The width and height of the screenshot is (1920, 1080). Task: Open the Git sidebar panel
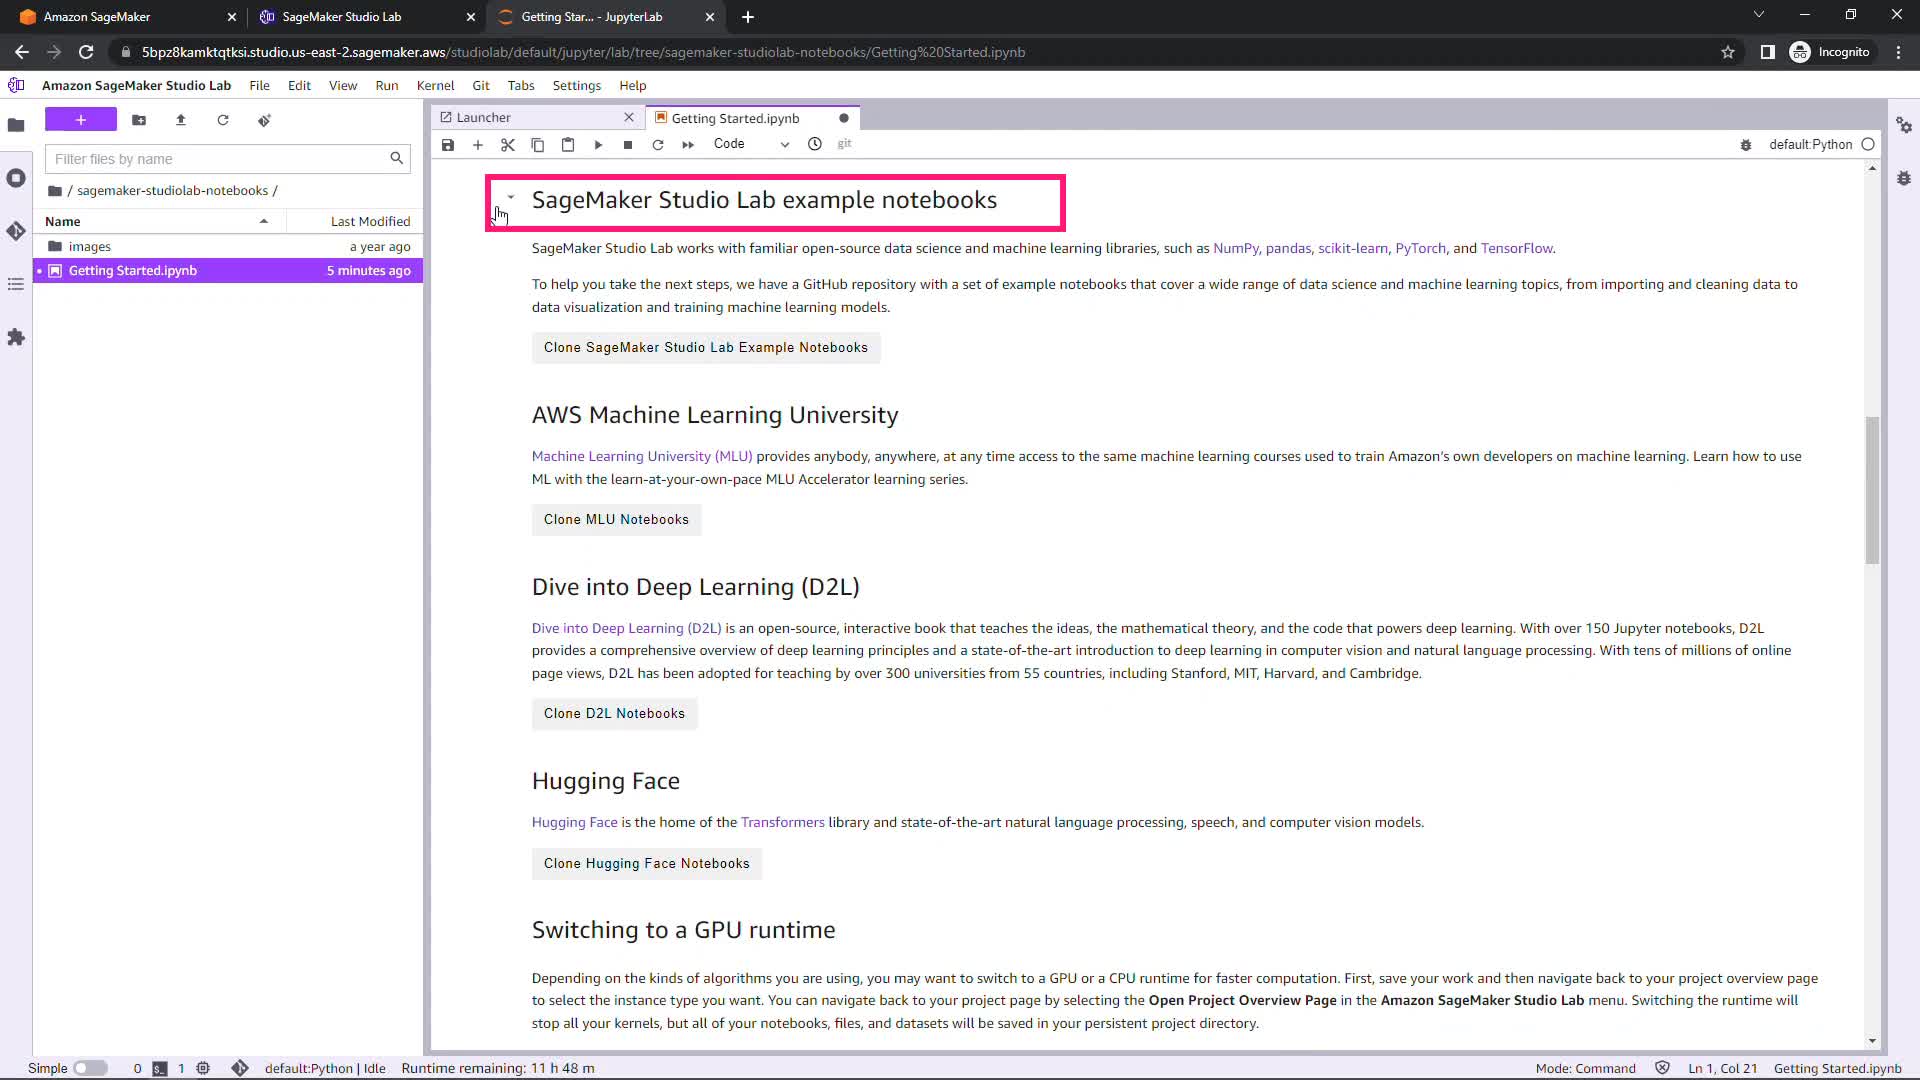pos(16,231)
